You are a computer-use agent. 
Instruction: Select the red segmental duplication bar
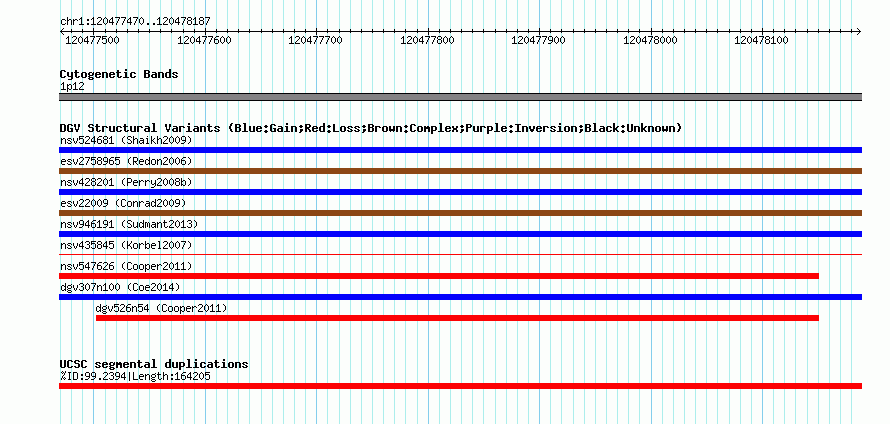(460, 386)
